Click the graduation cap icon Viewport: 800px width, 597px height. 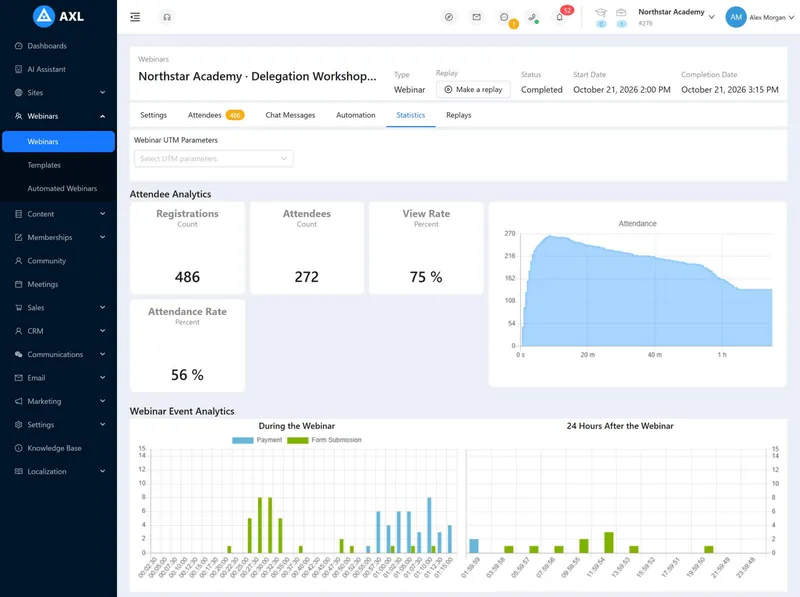(x=601, y=13)
